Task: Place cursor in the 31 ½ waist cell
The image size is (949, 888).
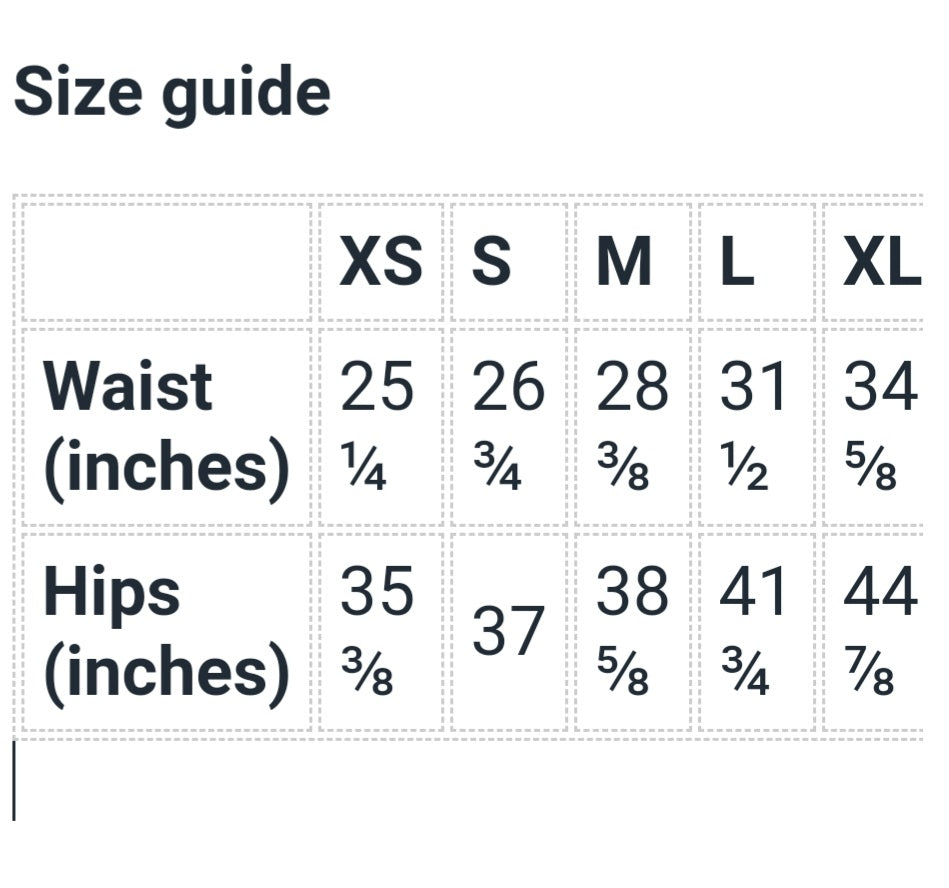Action: click(x=757, y=427)
